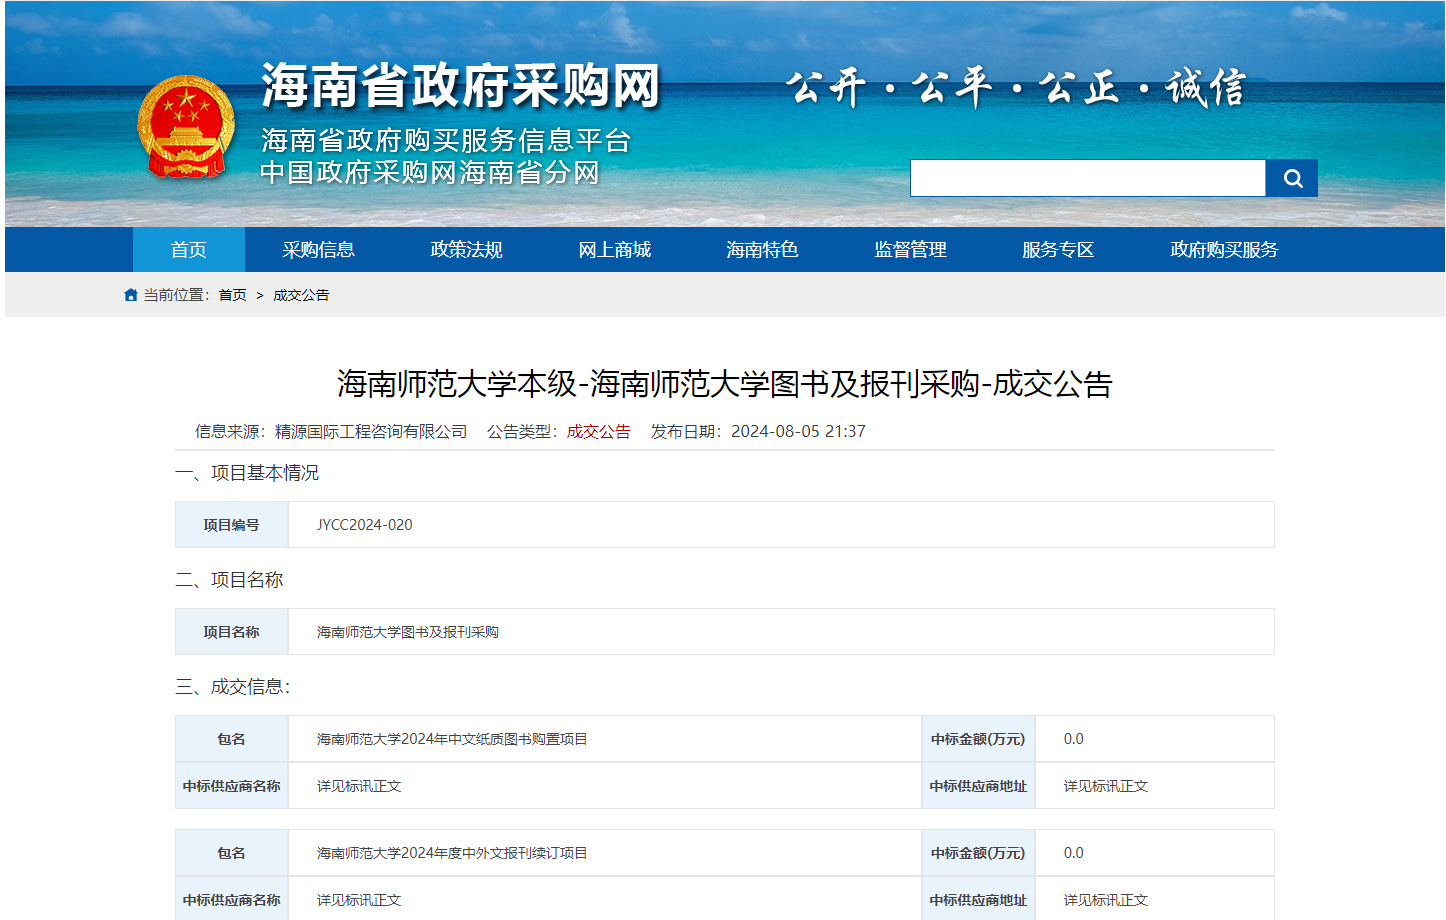Open the 网上商城 menu

[615, 250]
